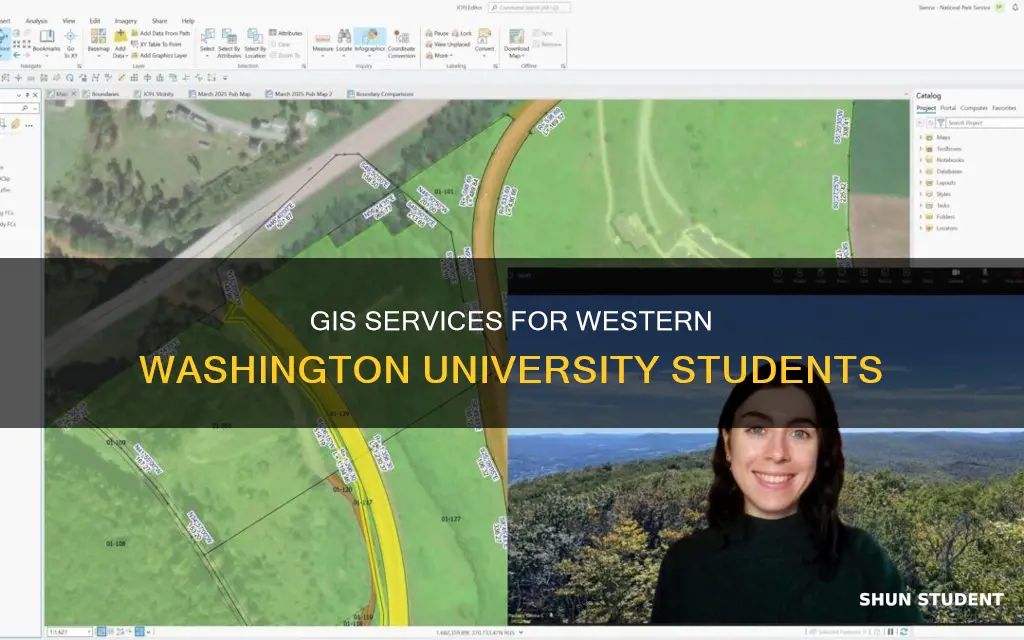Viewport: 1024px width, 640px height.
Task: Open the map scale dropdown
Action: (89, 632)
